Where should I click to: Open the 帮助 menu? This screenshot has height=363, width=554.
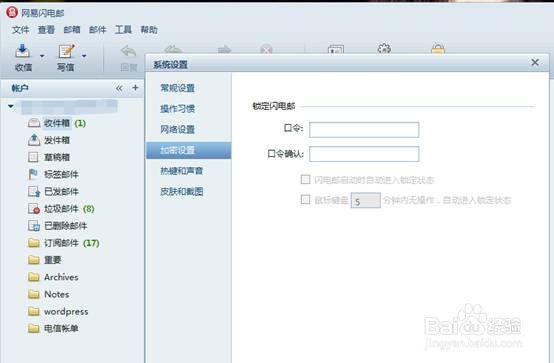[x=149, y=30]
